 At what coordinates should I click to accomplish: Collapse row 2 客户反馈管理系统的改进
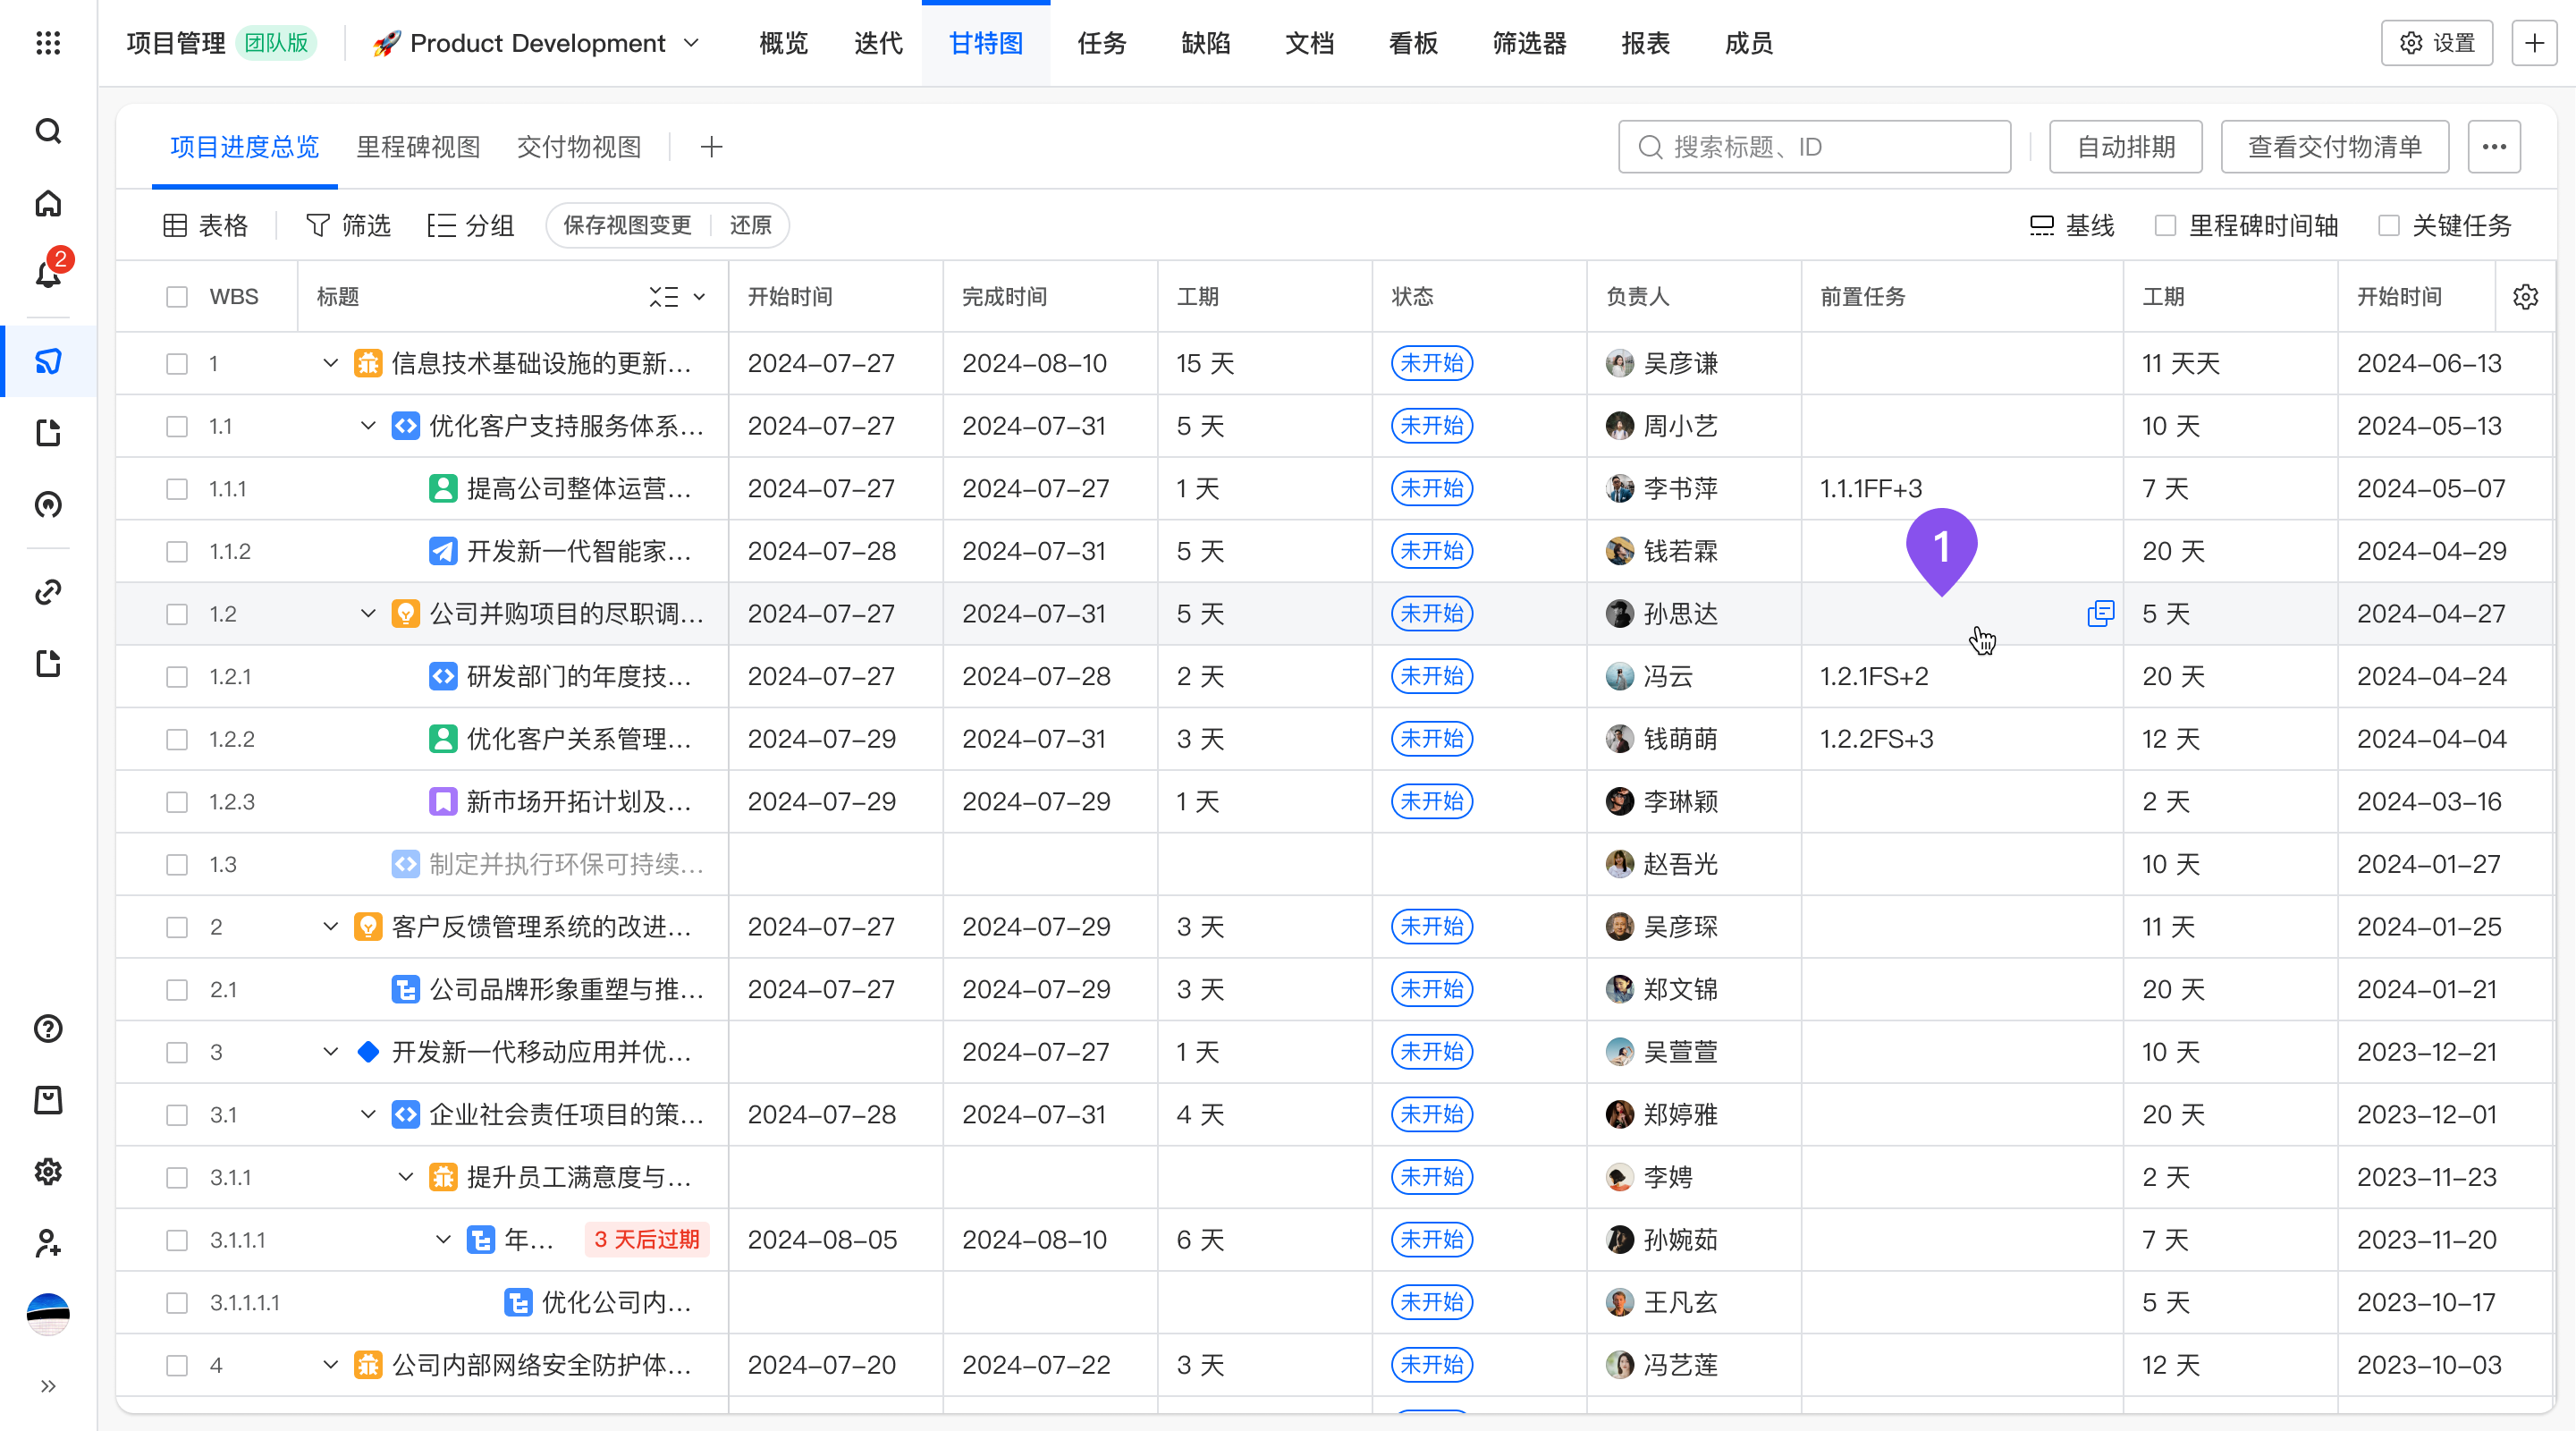(x=330, y=927)
